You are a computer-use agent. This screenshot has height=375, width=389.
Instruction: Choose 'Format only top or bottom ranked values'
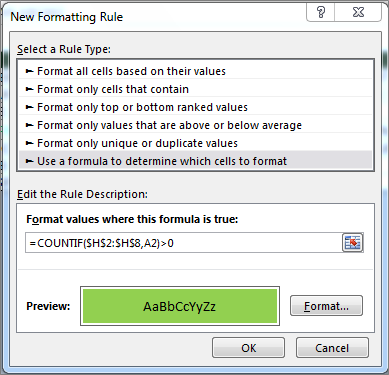(195, 107)
